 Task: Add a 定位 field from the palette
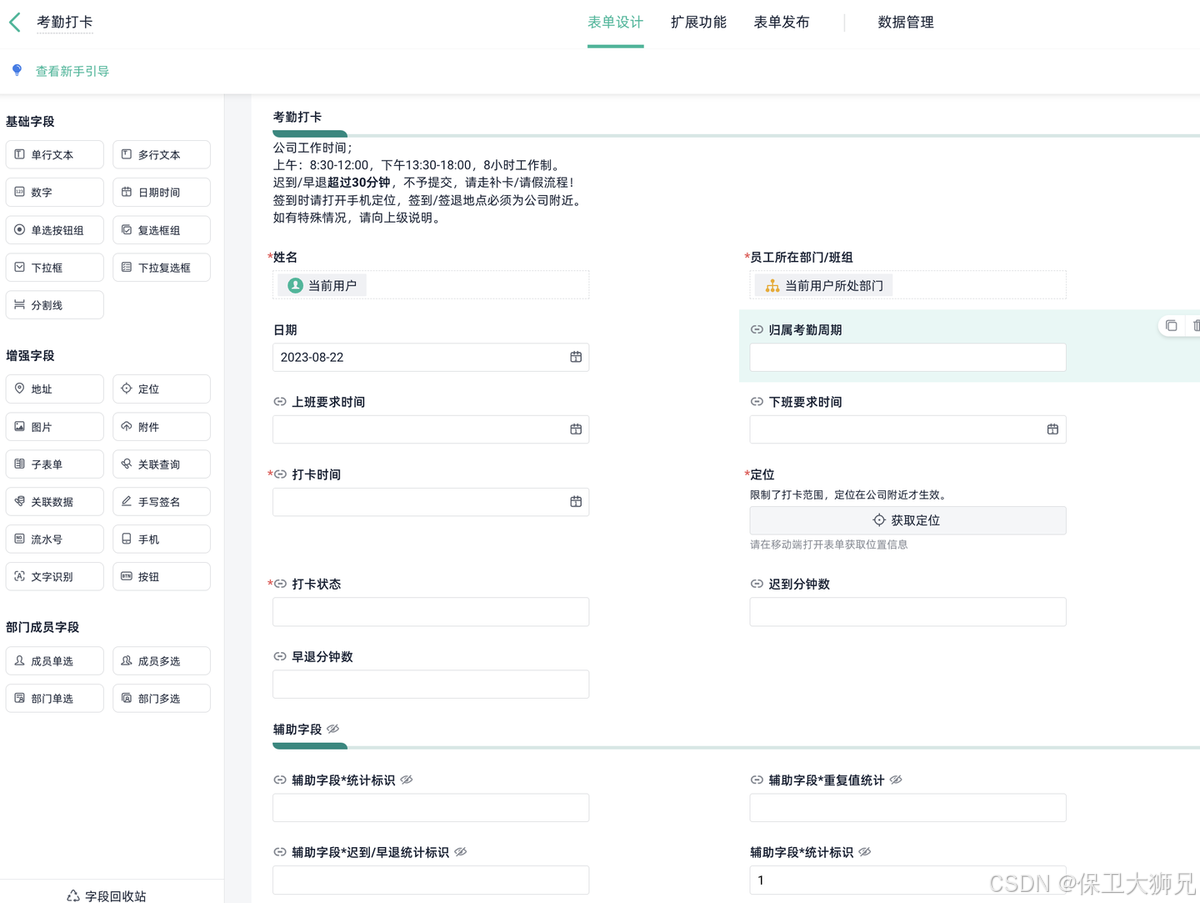(162, 389)
